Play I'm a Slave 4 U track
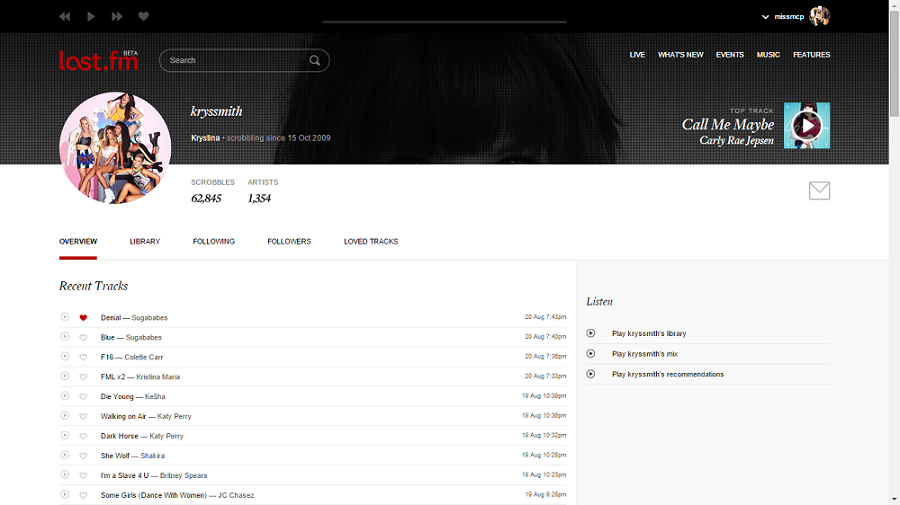 pos(65,474)
